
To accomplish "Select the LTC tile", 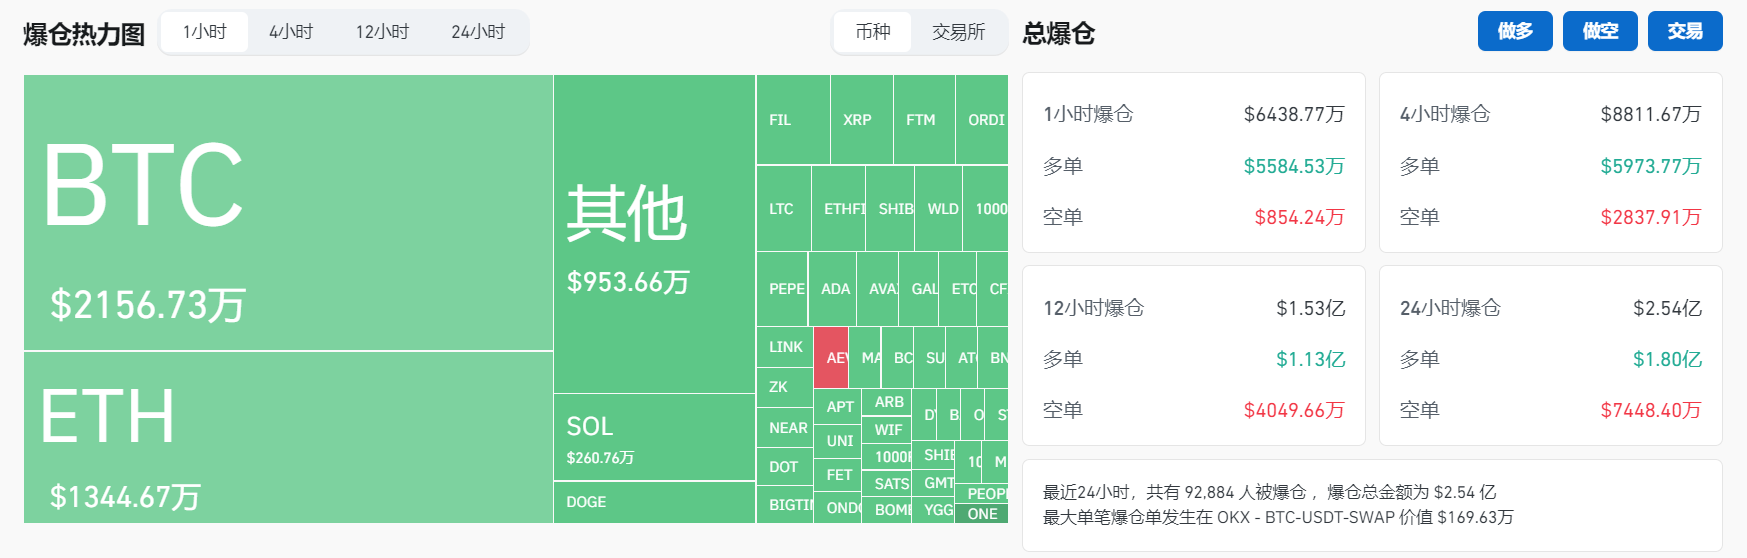I will pos(783,209).
